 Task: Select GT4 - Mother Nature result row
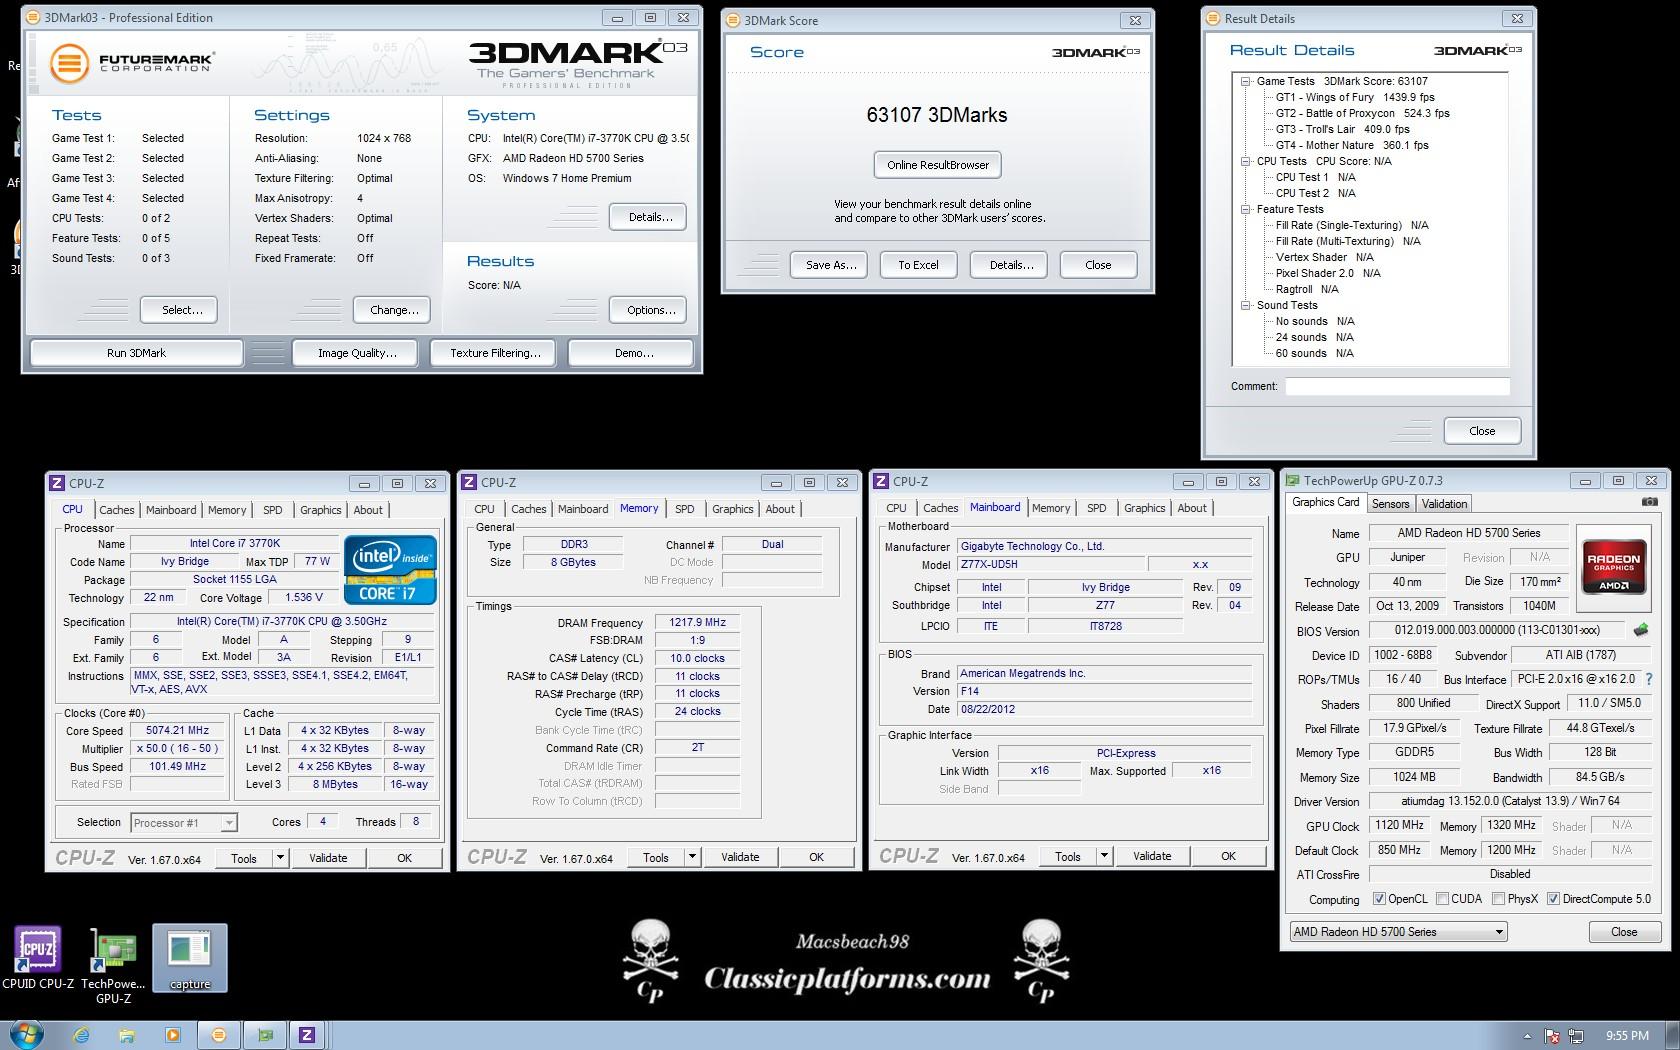coord(1352,145)
